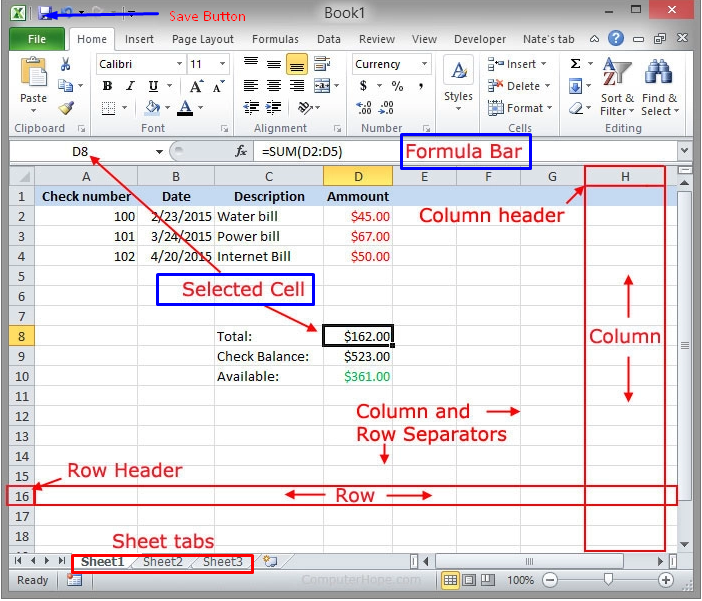Viewport: 702px width, 601px height.
Task: Apply Percent Style format
Action: 397,86
